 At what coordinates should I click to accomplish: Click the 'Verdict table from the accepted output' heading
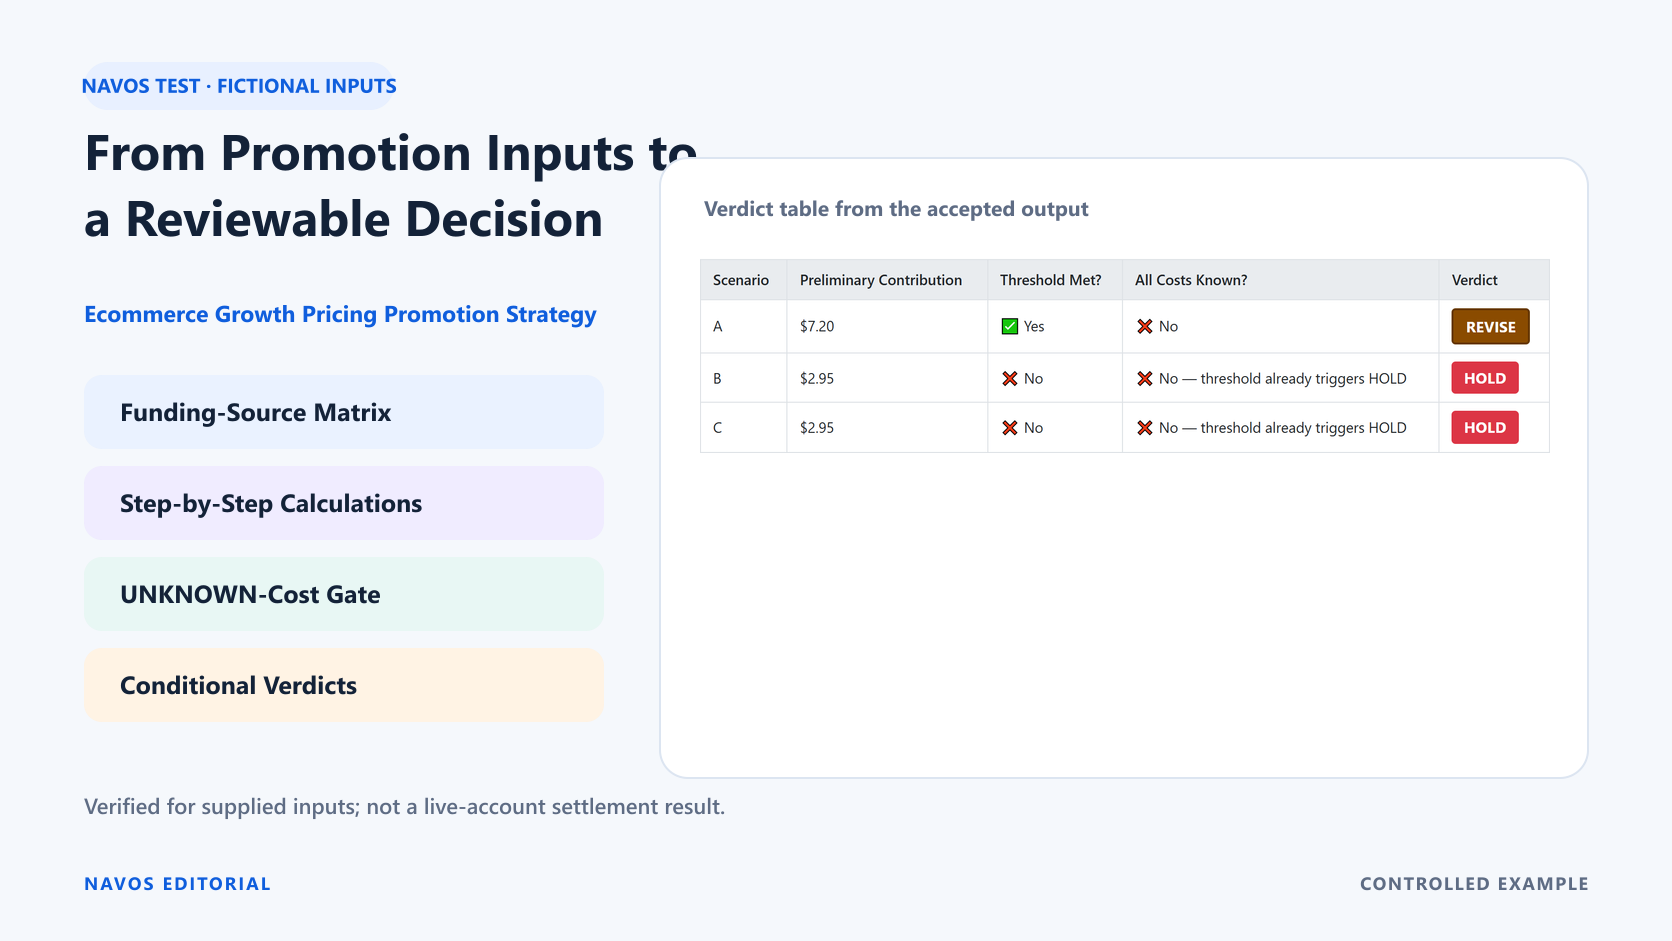pos(896,209)
